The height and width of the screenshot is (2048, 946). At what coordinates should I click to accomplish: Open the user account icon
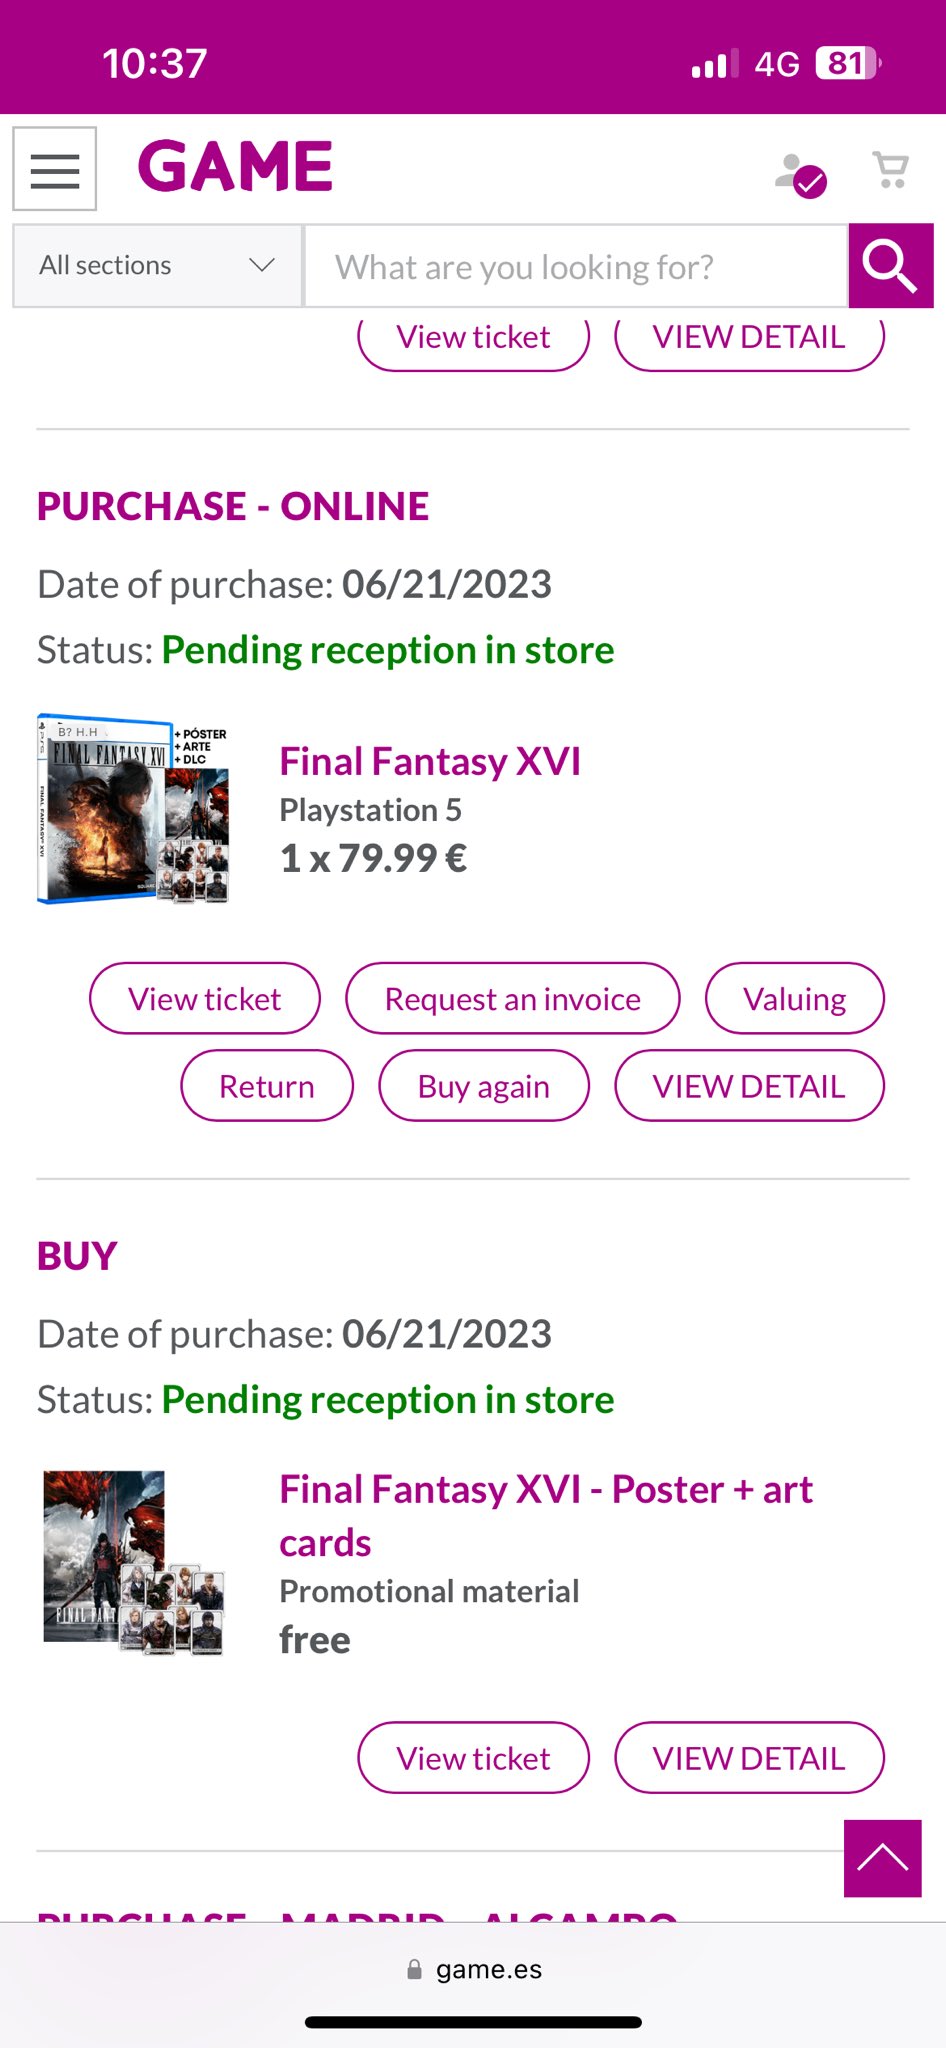click(800, 175)
